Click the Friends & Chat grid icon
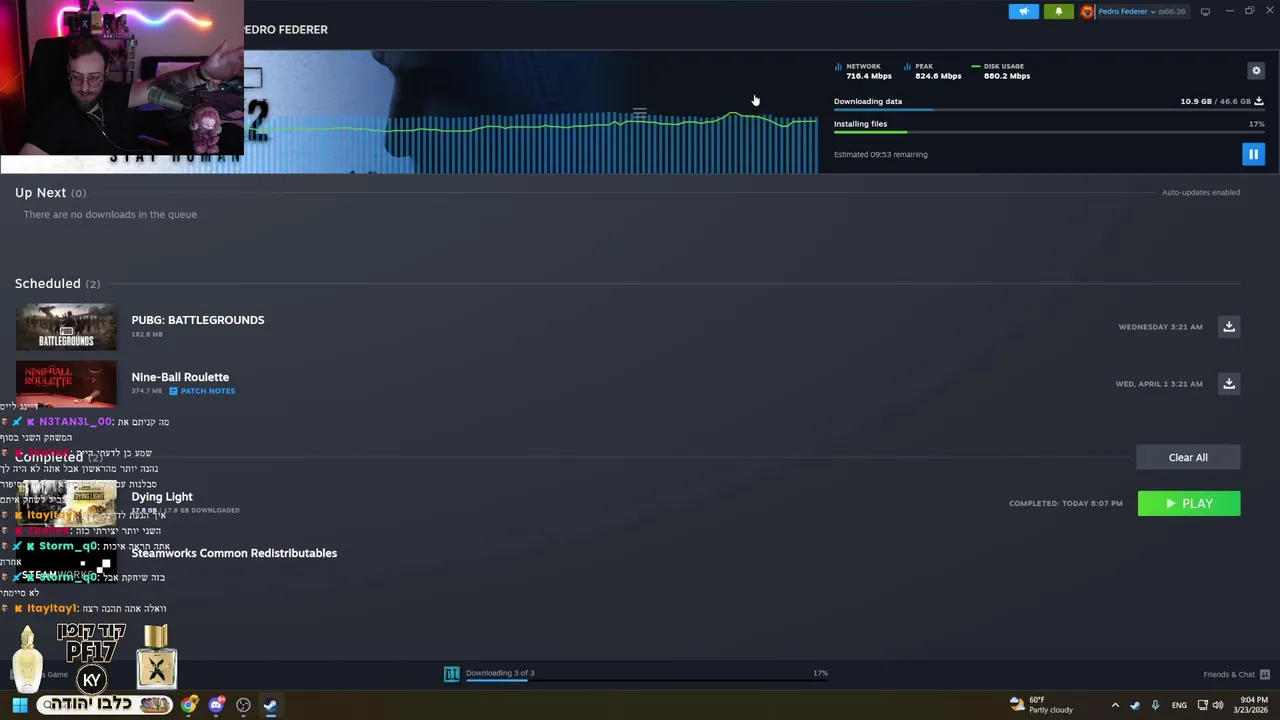The height and width of the screenshot is (720, 1280). click(x=1265, y=674)
